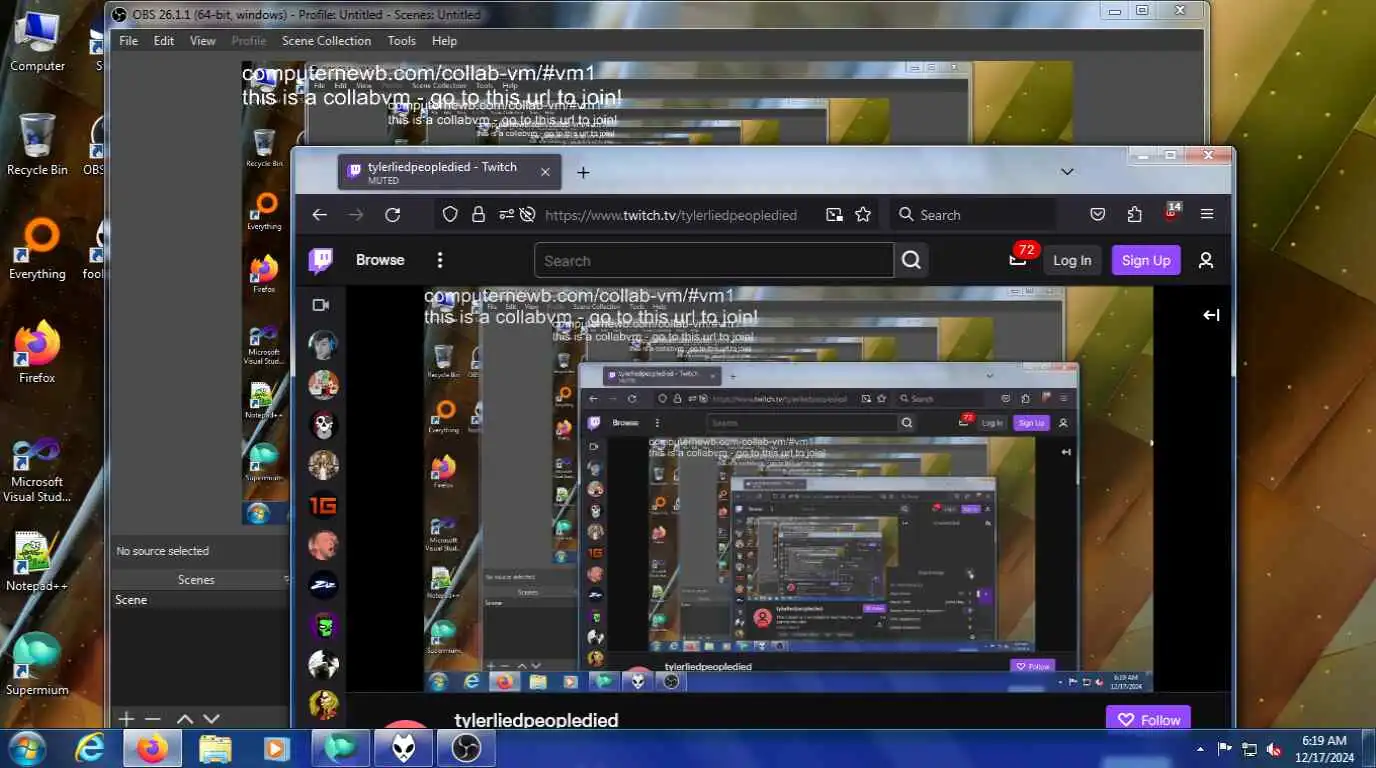This screenshot has height=768, width=1376.
Task: Click the Twitch magnifier search button
Action: (x=911, y=261)
